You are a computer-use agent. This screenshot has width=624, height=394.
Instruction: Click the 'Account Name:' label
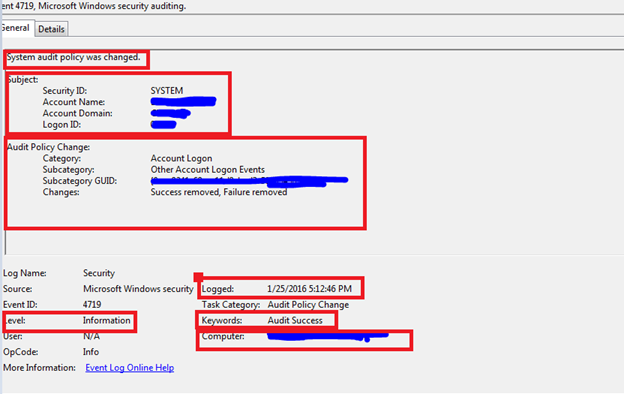74,102
